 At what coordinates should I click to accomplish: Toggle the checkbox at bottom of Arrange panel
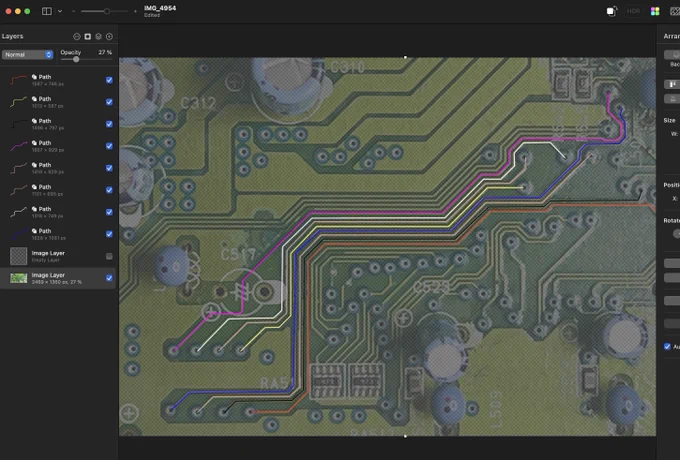click(x=667, y=346)
